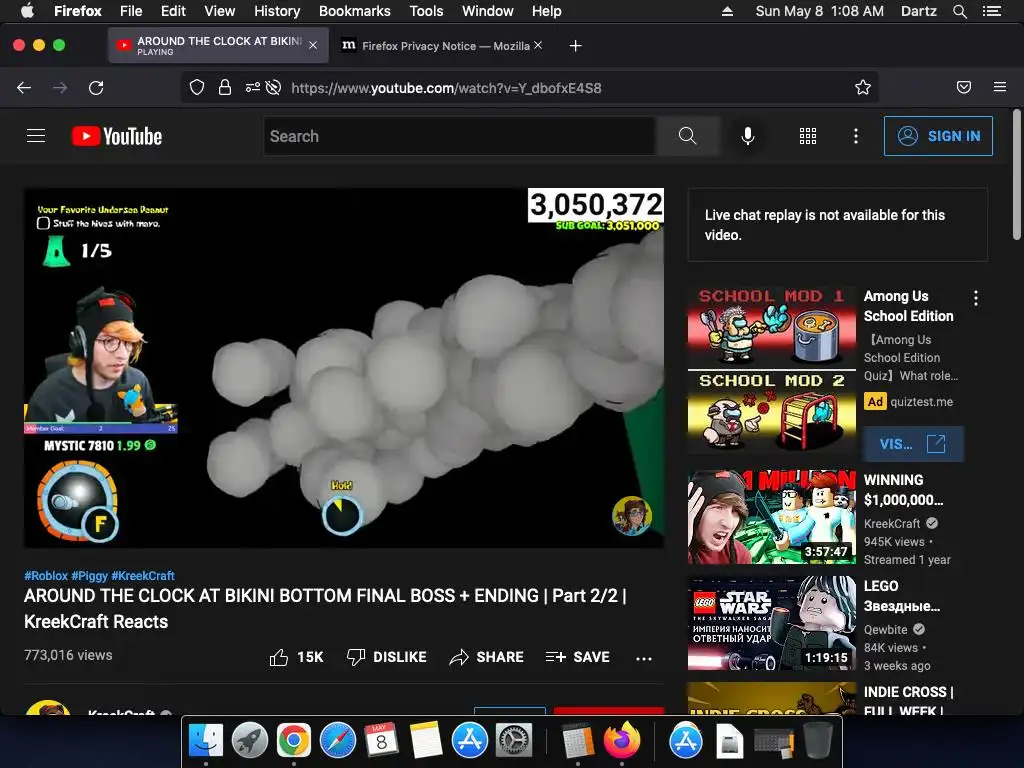Image resolution: width=1024 pixels, height=768 pixels.
Task: Click the Dartz user name in the menu bar
Action: pyautogui.click(x=918, y=11)
